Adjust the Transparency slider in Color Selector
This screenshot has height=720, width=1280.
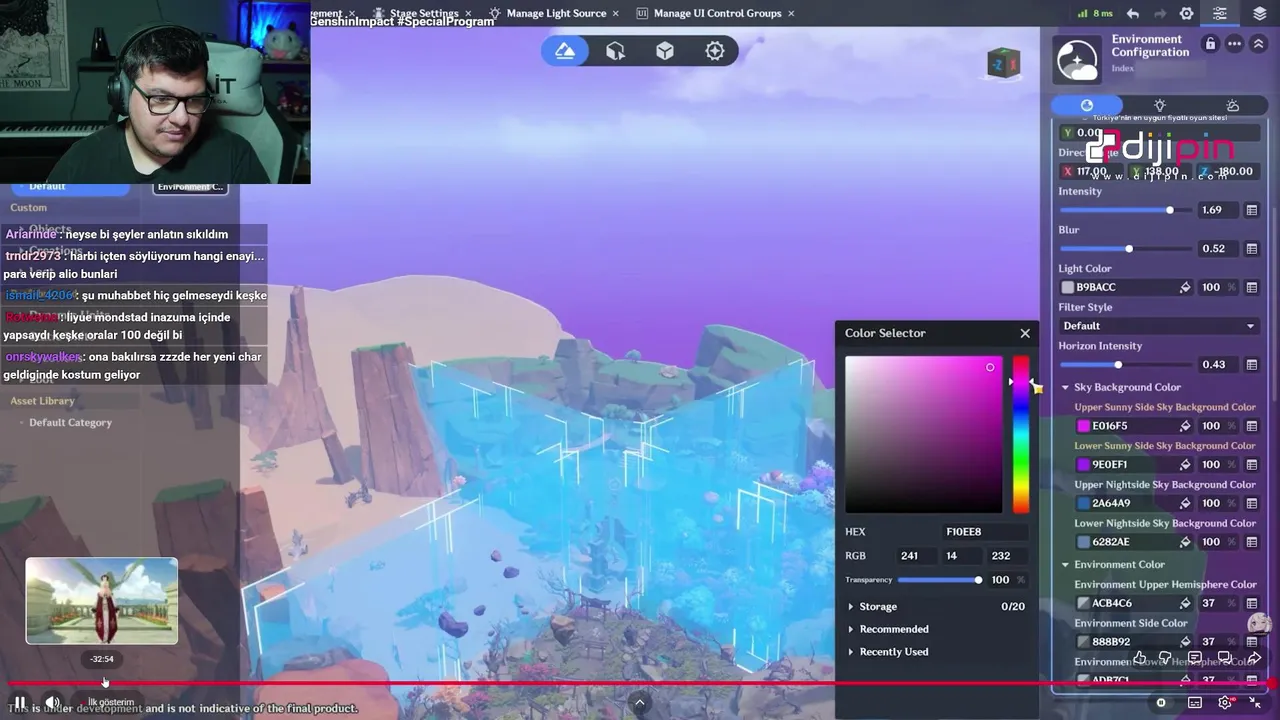click(x=938, y=580)
